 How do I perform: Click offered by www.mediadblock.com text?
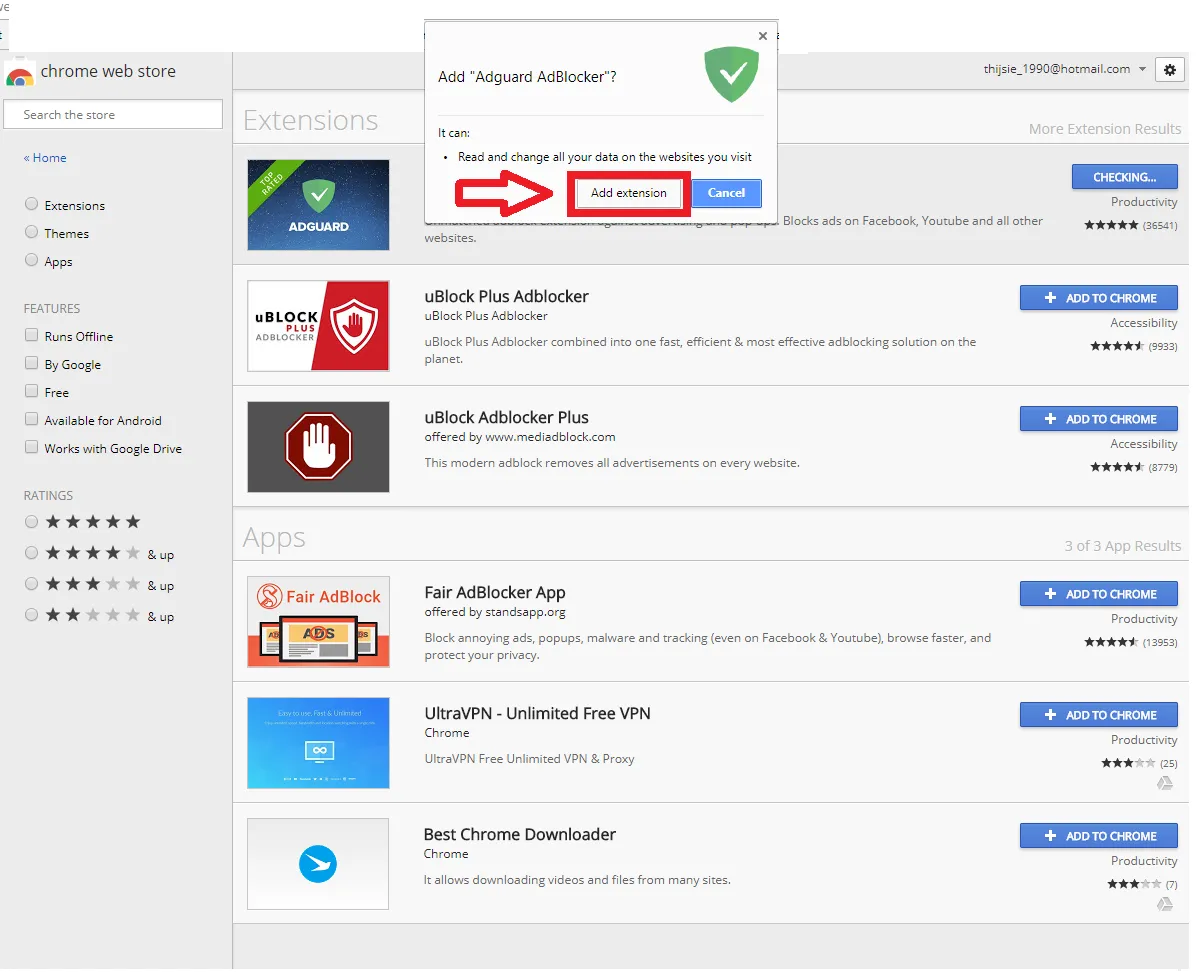point(519,437)
